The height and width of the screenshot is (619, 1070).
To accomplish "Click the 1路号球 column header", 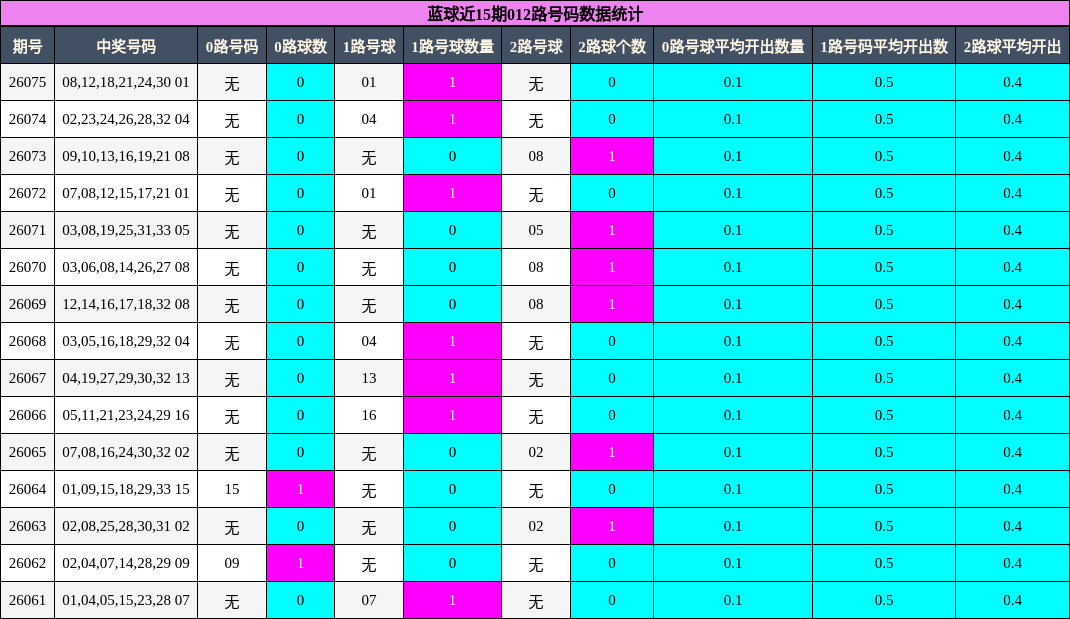I will point(369,46).
